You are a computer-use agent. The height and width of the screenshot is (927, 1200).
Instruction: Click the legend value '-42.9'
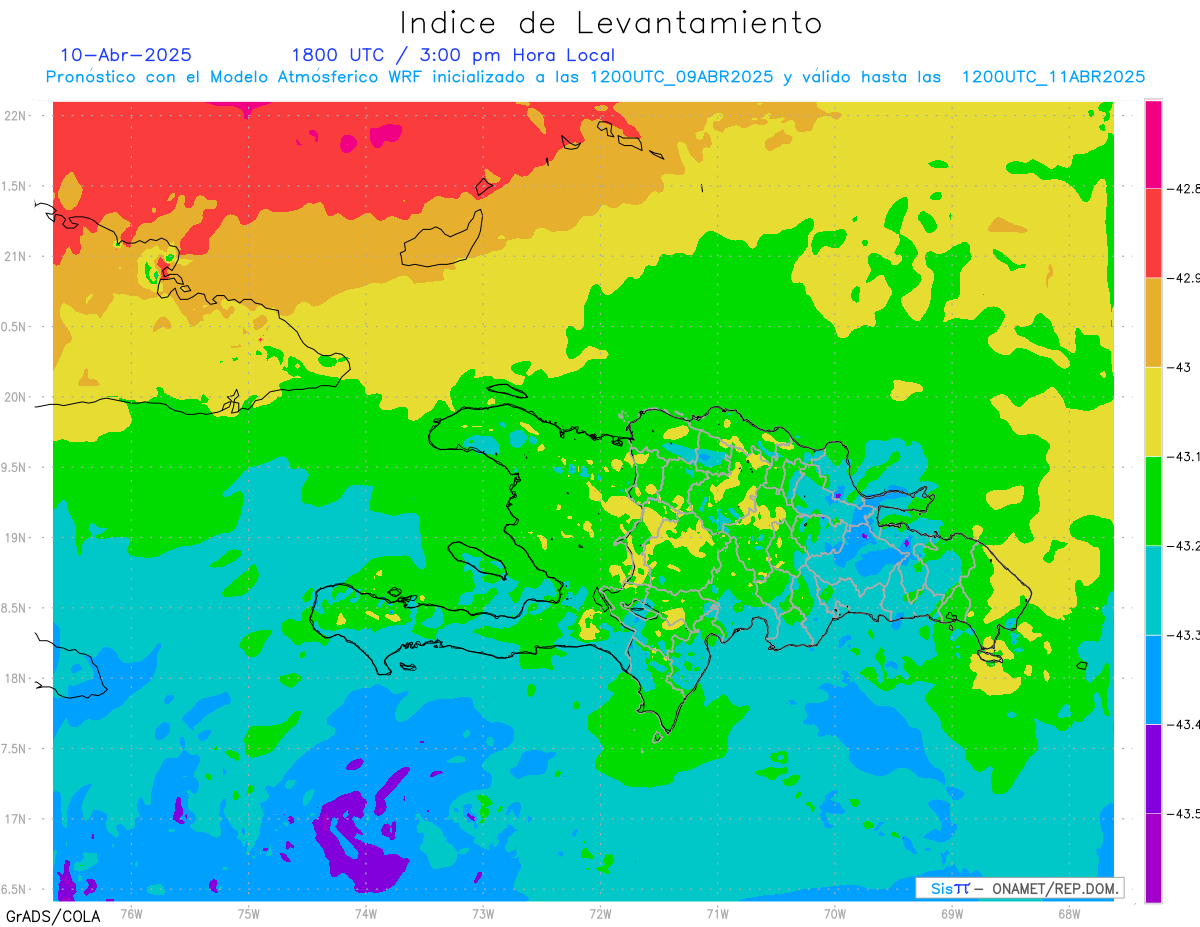coord(1183,277)
